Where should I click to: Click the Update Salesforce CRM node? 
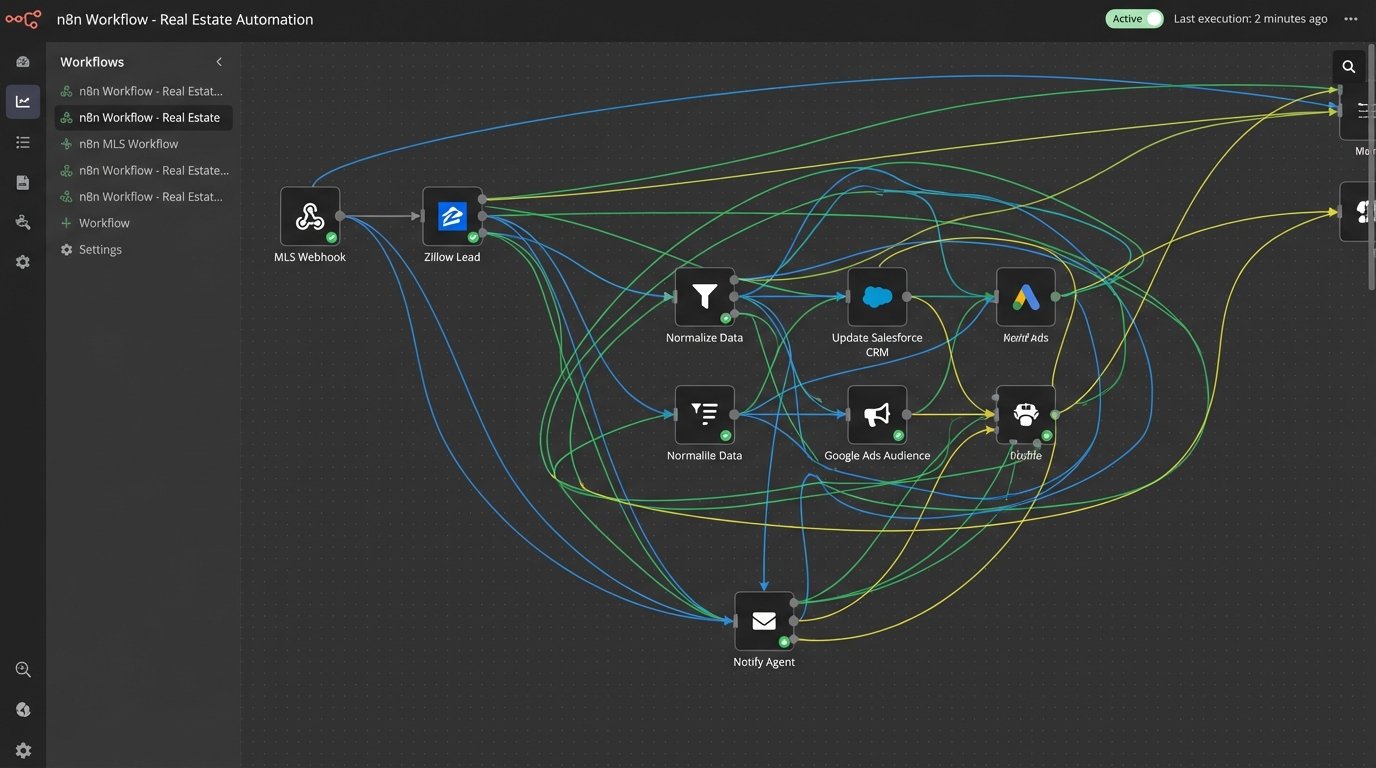(x=877, y=297)
